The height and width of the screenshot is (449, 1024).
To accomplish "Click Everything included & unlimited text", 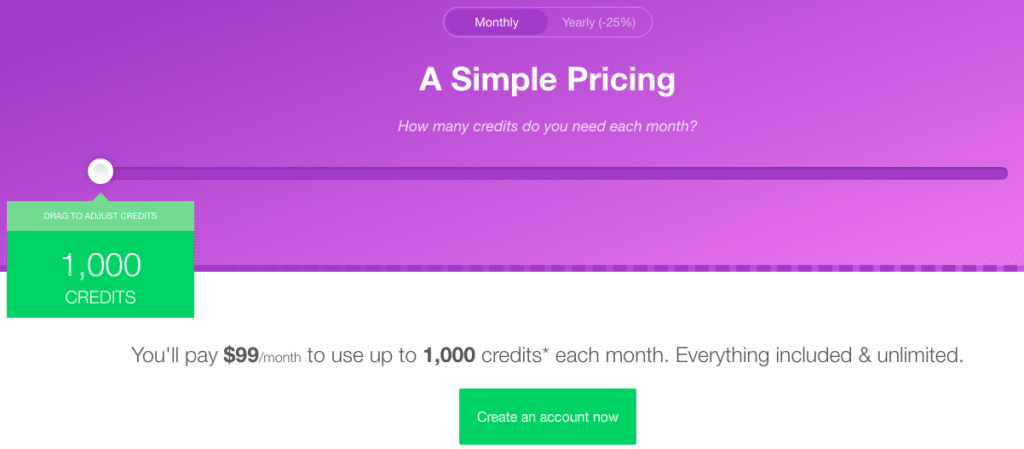I will pos(820,356).
